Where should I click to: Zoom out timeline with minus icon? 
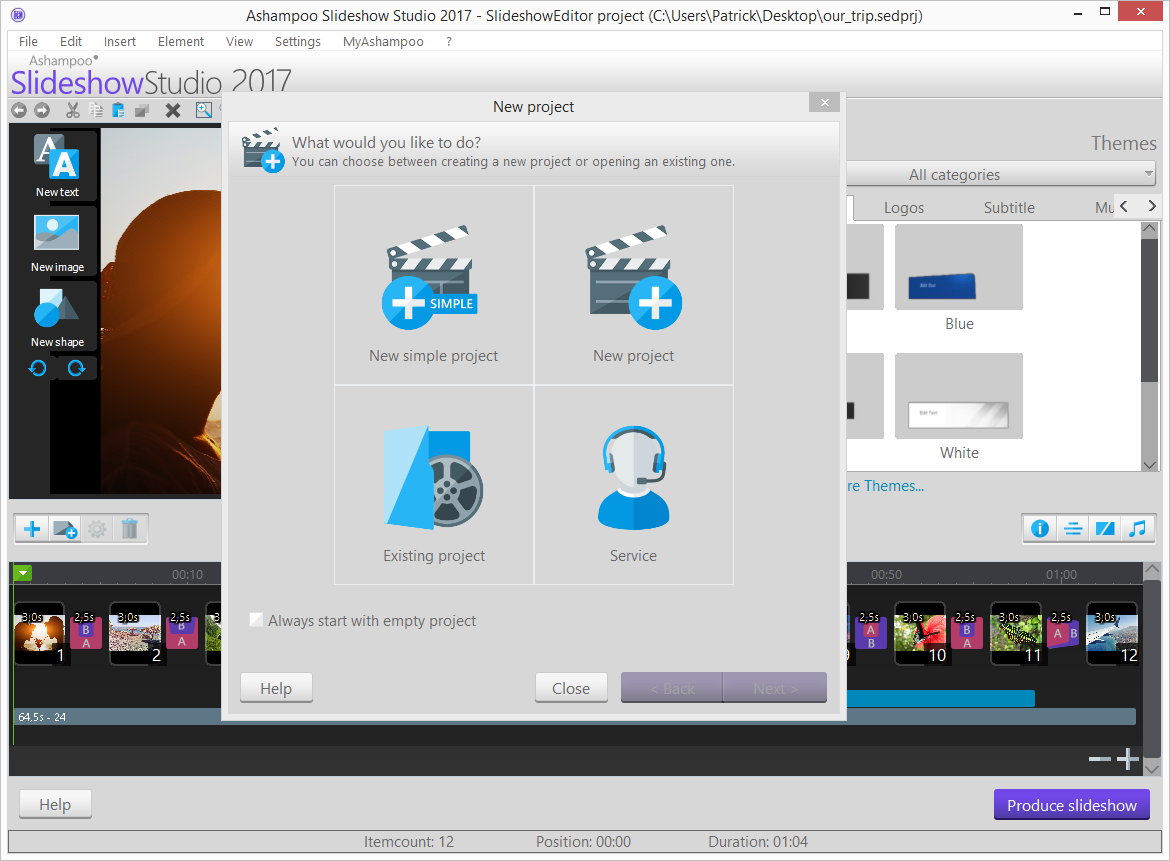click(1100, 760)
